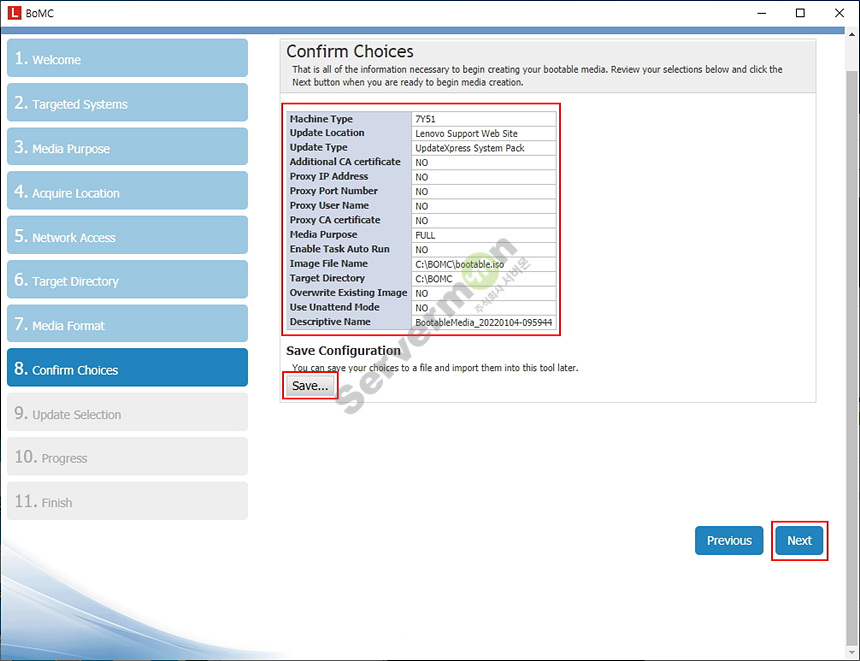Viewport: 860px width, 661px height.
Task: Click the Update Location label
Action: 327,133
